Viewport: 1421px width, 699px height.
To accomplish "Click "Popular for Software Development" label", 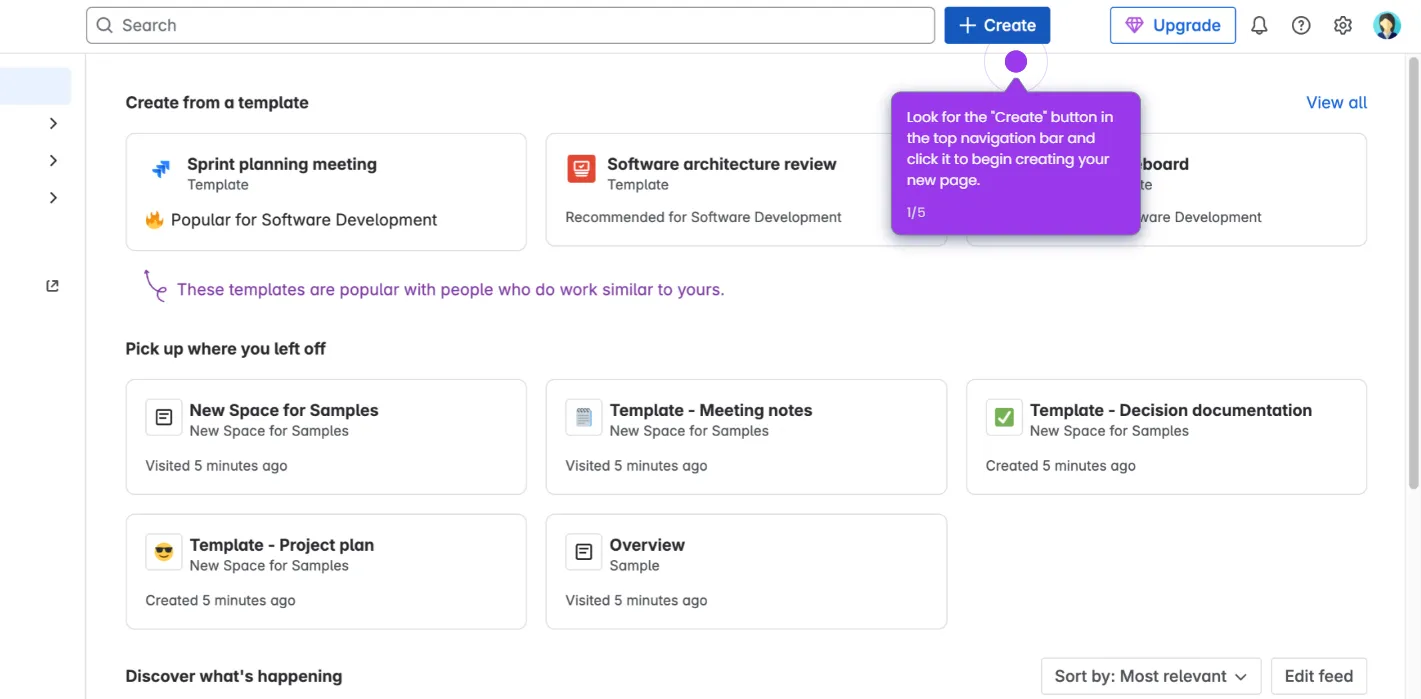I will pyautogui.click(x=304, y=220).
